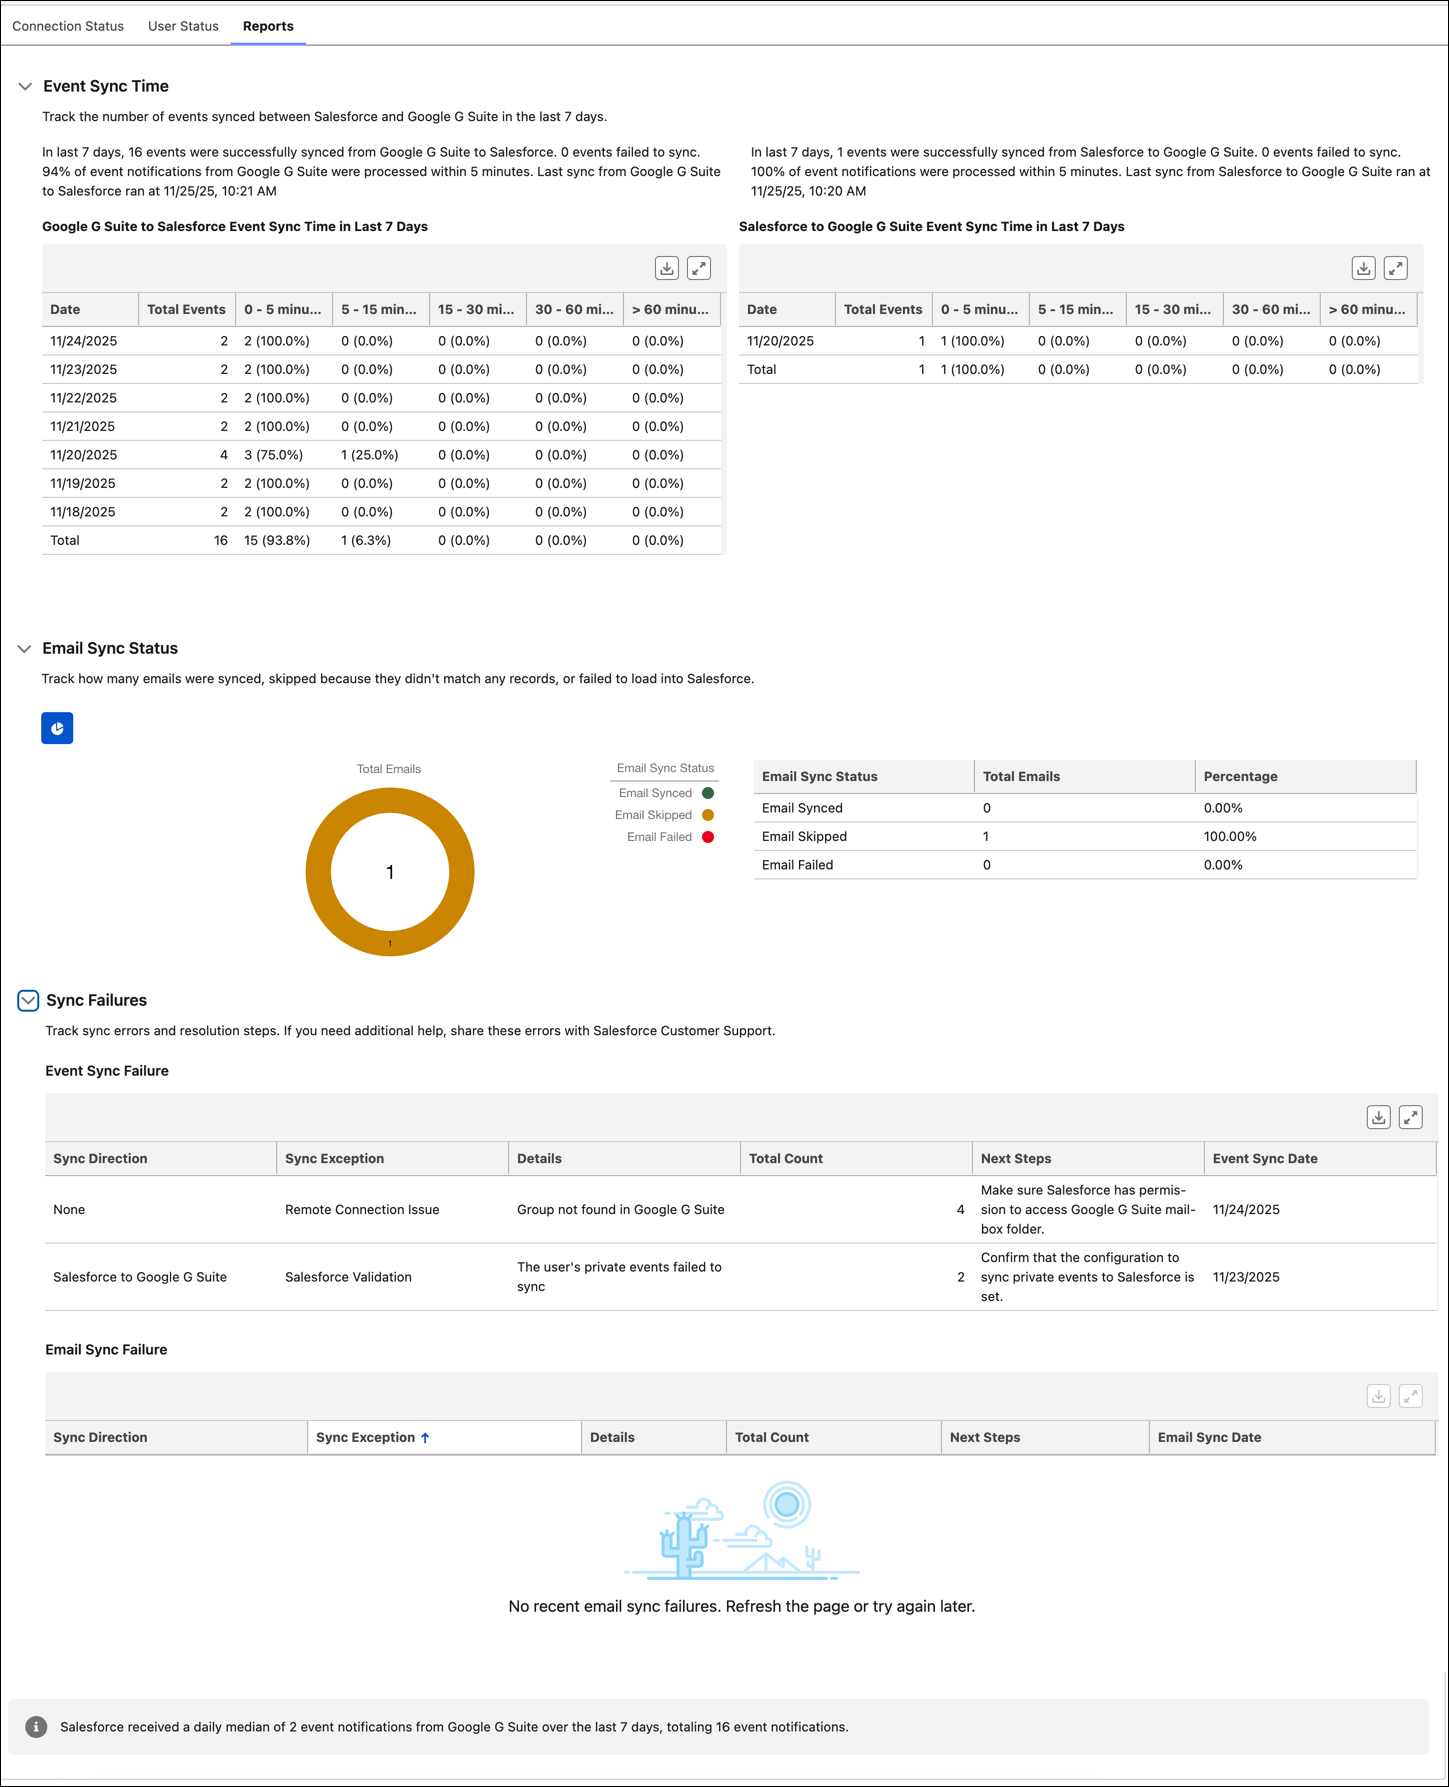Click the '15 - 30 mi...' header in Salesforce to Google table
The height and width of the screenshot is (1787, 1449).
click(x=1174, y=310)
